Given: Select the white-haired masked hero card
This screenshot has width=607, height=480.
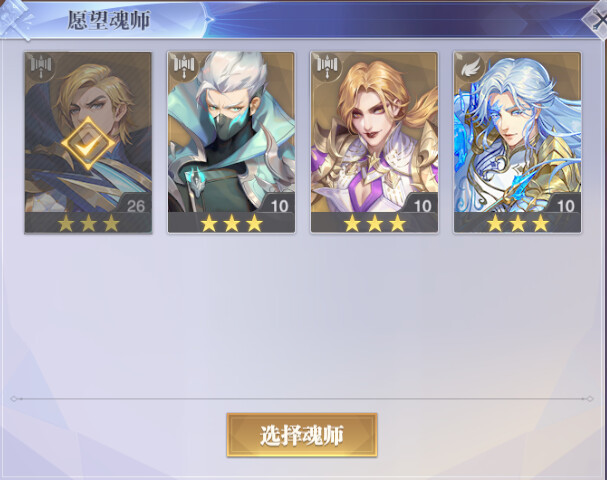Looking at the screenshot, I should tap(231, 143).
